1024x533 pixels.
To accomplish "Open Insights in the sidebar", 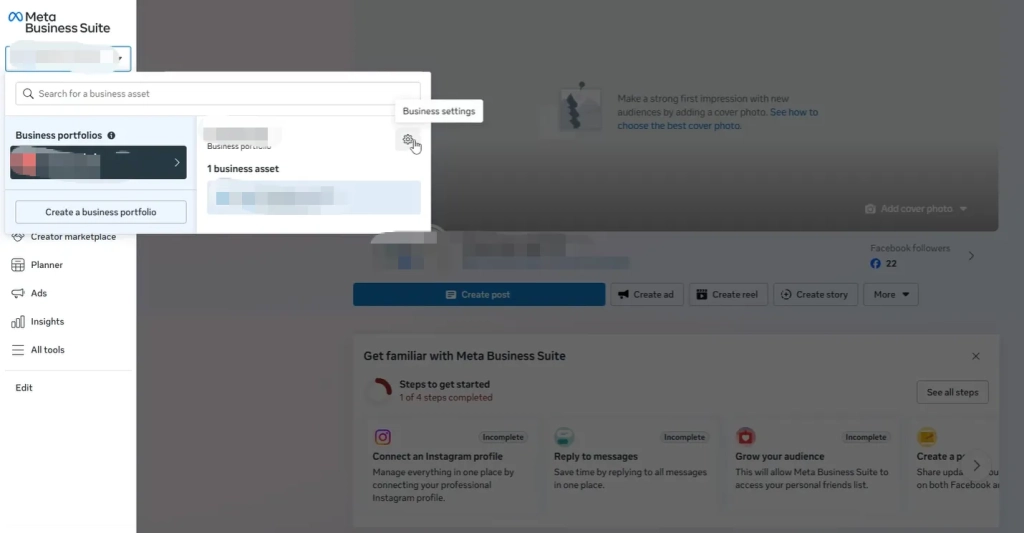I will coord(47,321).
